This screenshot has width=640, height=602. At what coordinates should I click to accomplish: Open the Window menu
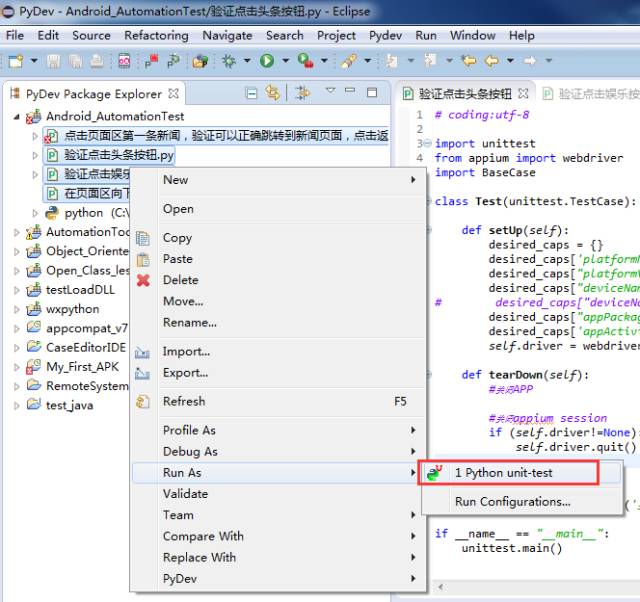pos(473,36)
